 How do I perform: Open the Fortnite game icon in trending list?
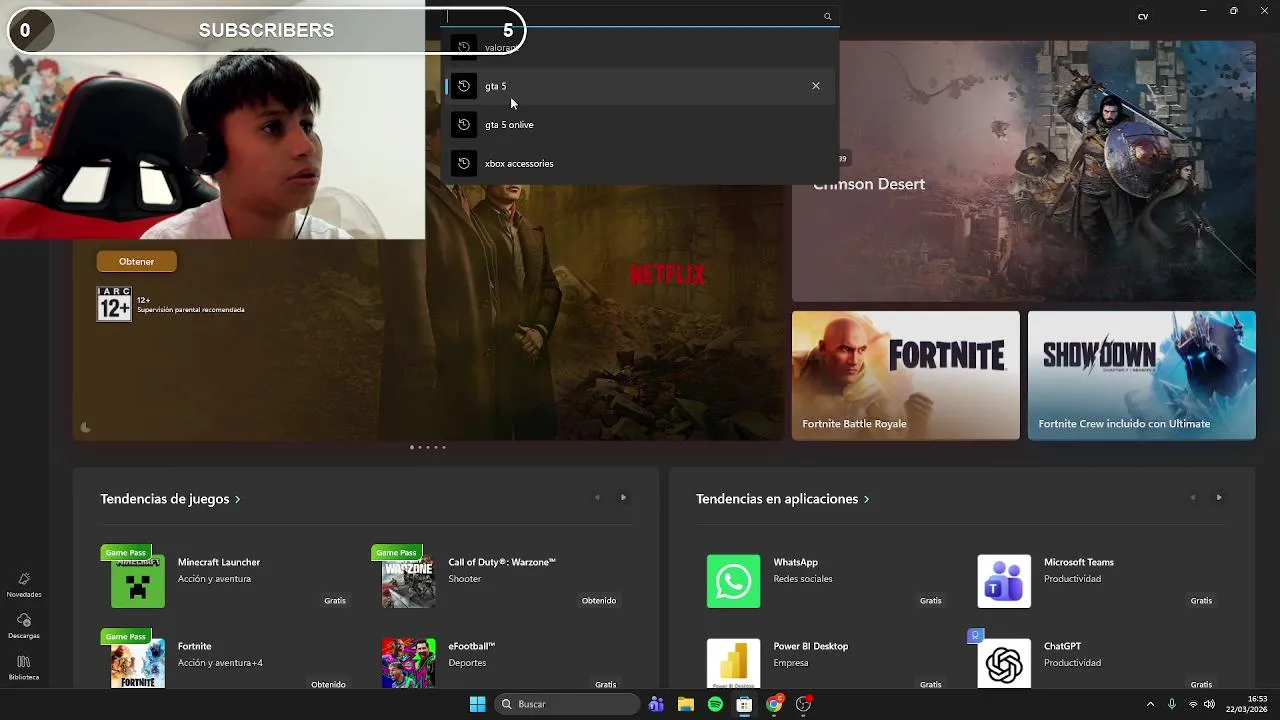point(138,663)
